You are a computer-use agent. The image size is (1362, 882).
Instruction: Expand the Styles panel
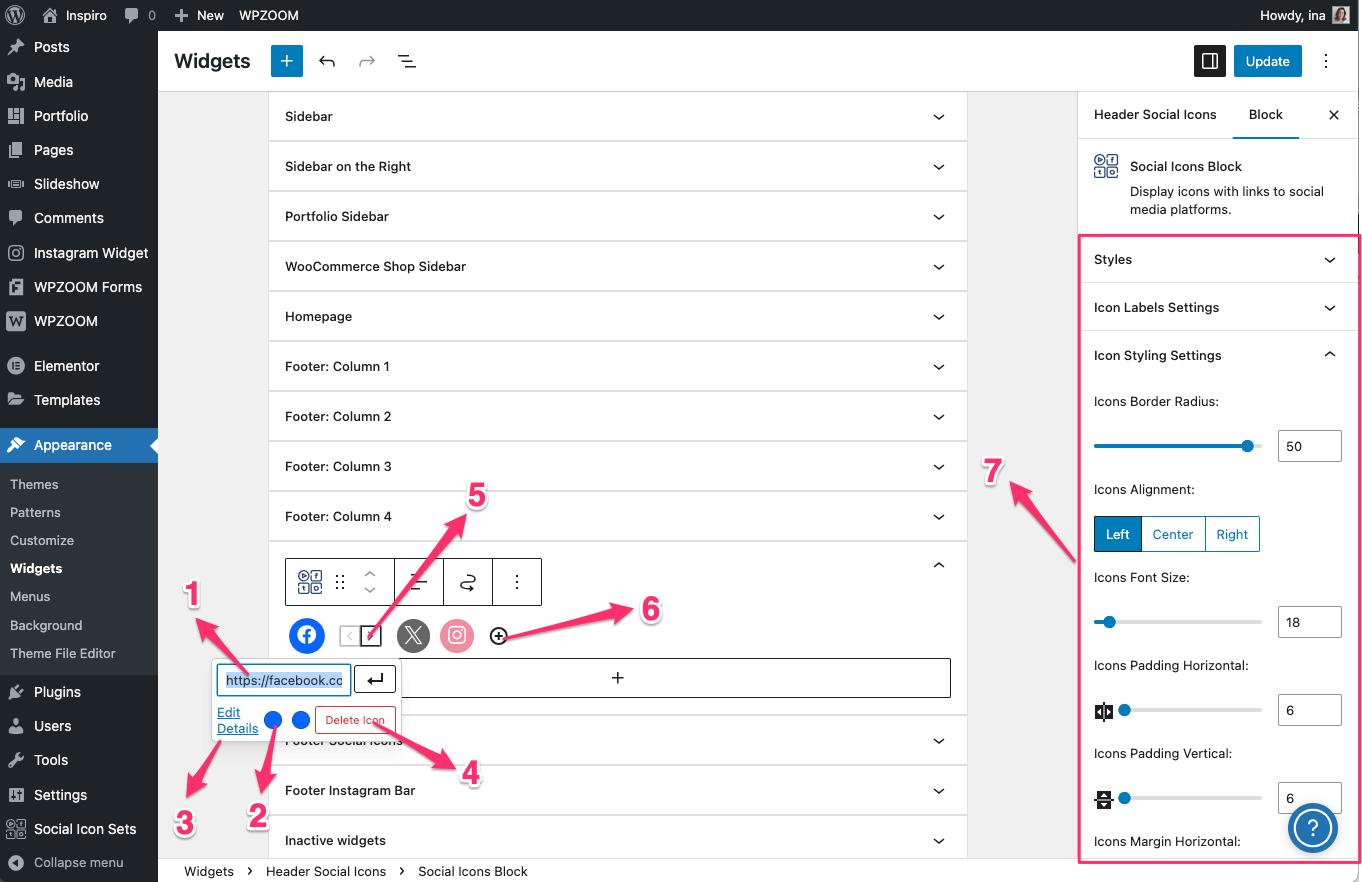[1215, 259]
